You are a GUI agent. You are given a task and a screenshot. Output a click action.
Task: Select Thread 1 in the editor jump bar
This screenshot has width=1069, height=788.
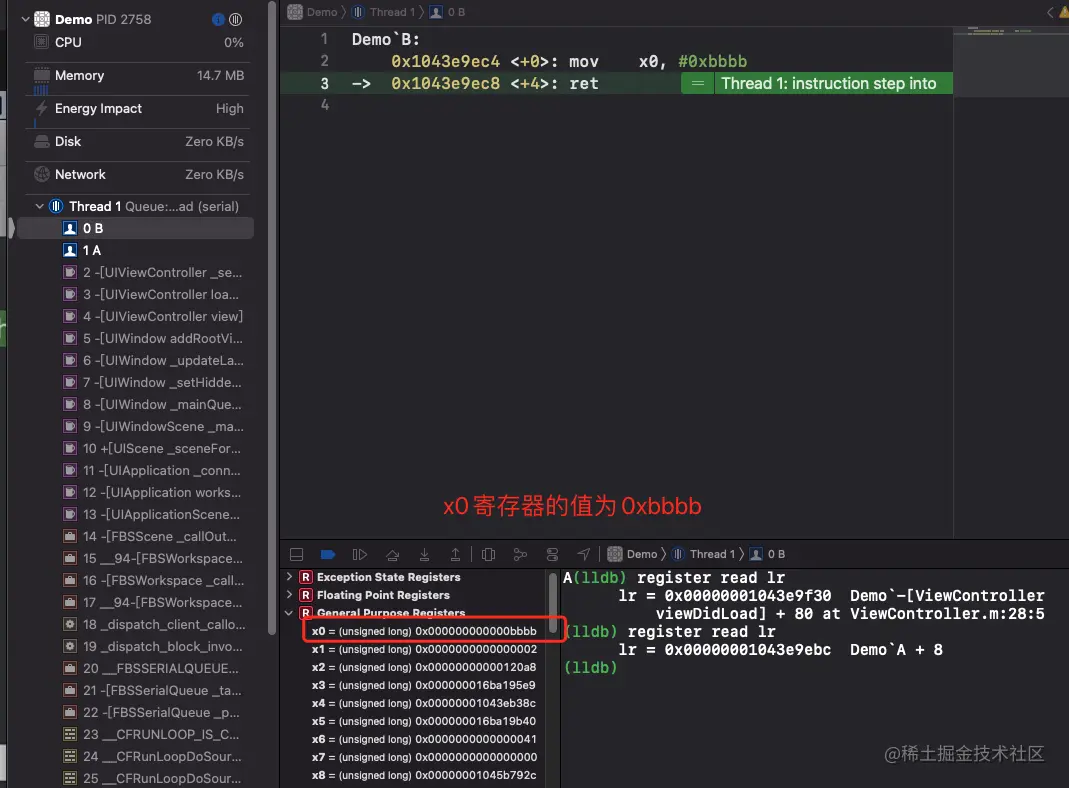(385, 11)
